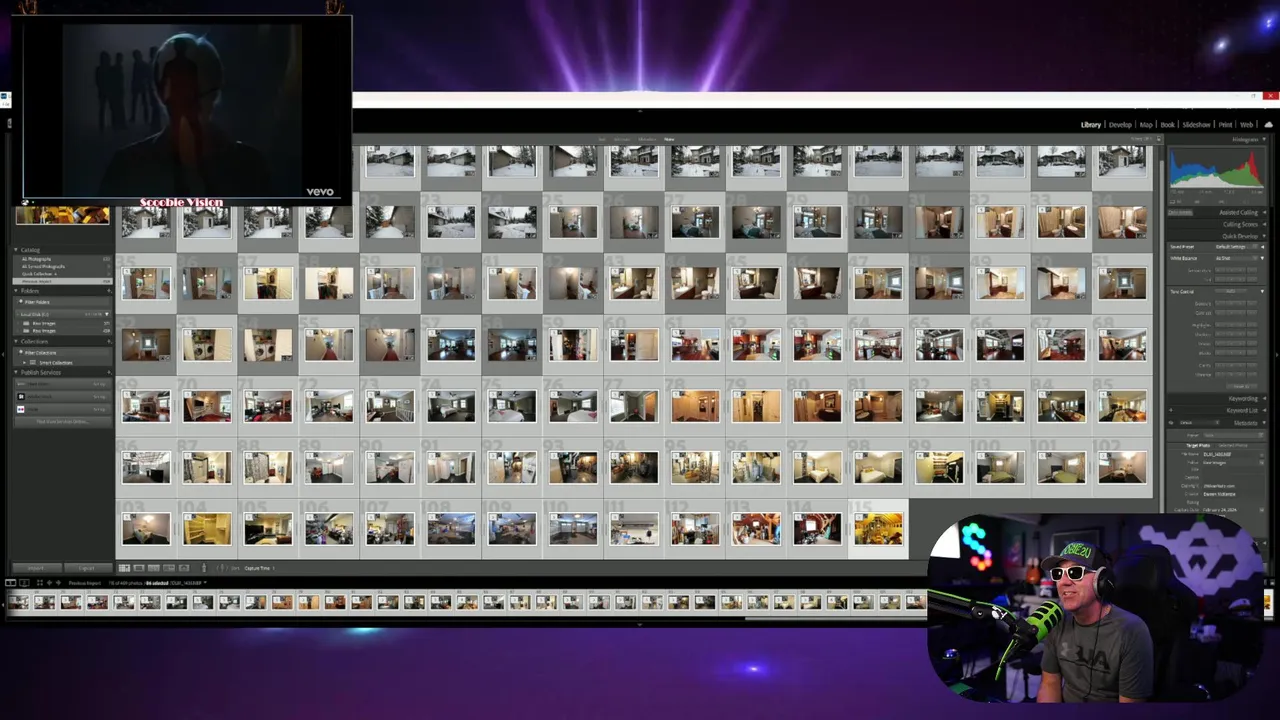Click the Import button
Viewport: 1280px width, 720px height.
(x=36, y=568)
